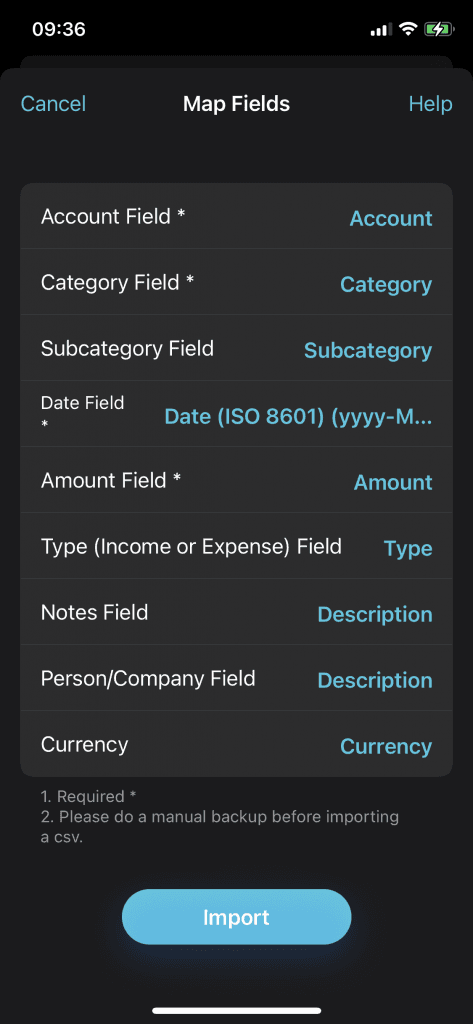Cancel the Map Fields dialog
This screenshot has height=1024, width=473.
[x=53, y=104]
